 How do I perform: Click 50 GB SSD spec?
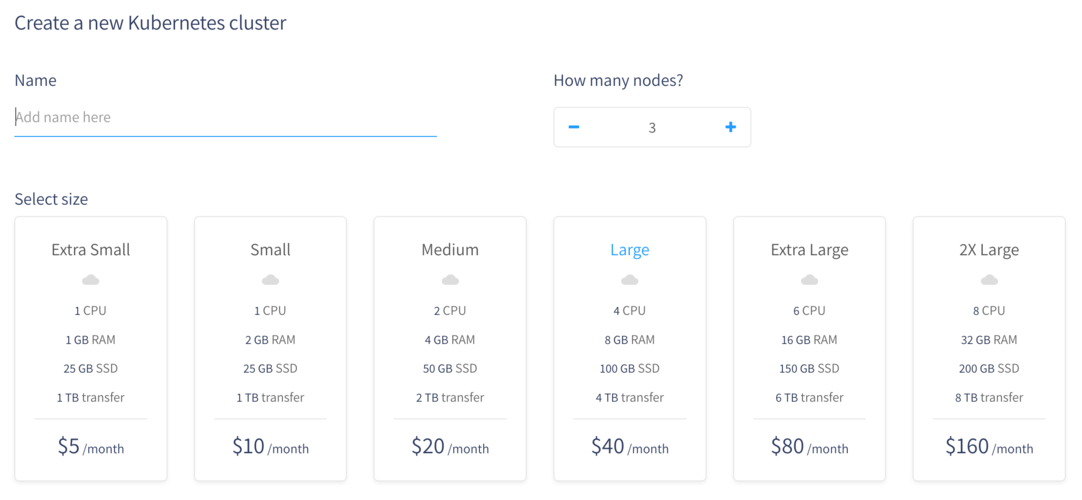[x=450, y=368]
